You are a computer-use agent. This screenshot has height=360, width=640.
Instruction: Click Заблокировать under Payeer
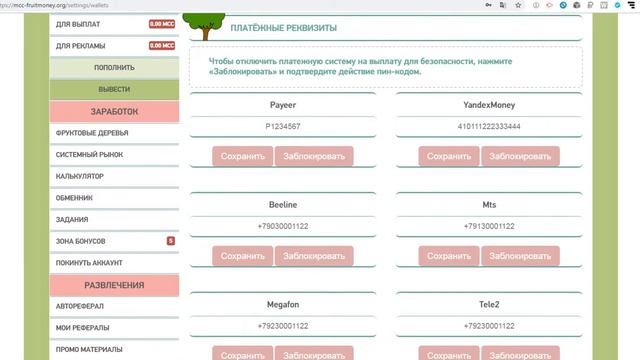click(314, 156)
